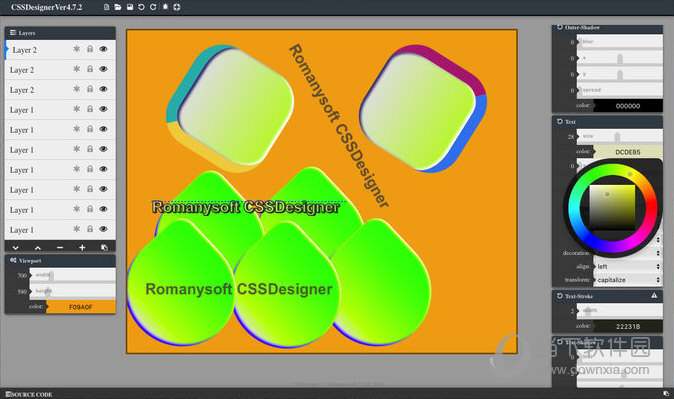674x399 pixels.
Task: Pick a hue on the color wheel ring
Action: (630, 174)
